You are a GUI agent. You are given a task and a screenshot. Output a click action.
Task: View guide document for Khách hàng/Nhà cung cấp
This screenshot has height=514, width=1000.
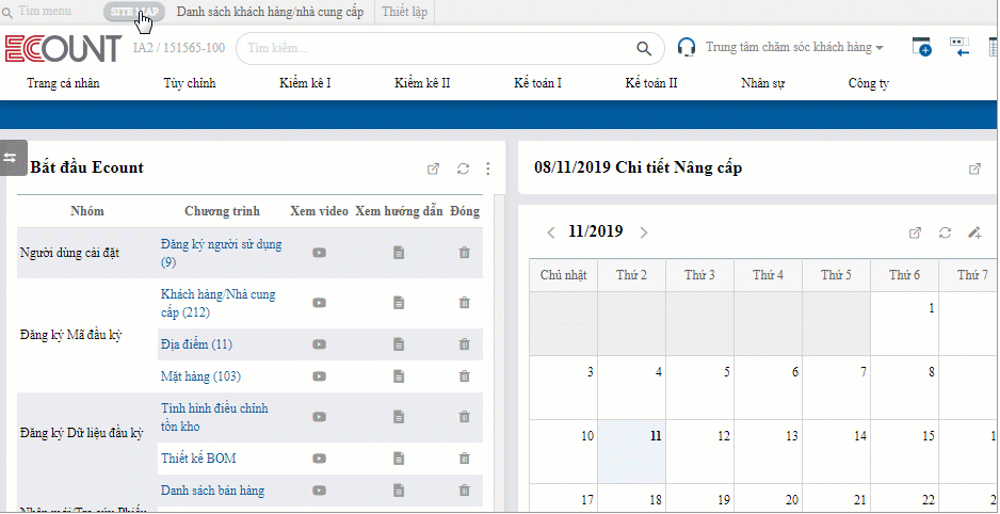pyautogui.click(x=399, y=303)
